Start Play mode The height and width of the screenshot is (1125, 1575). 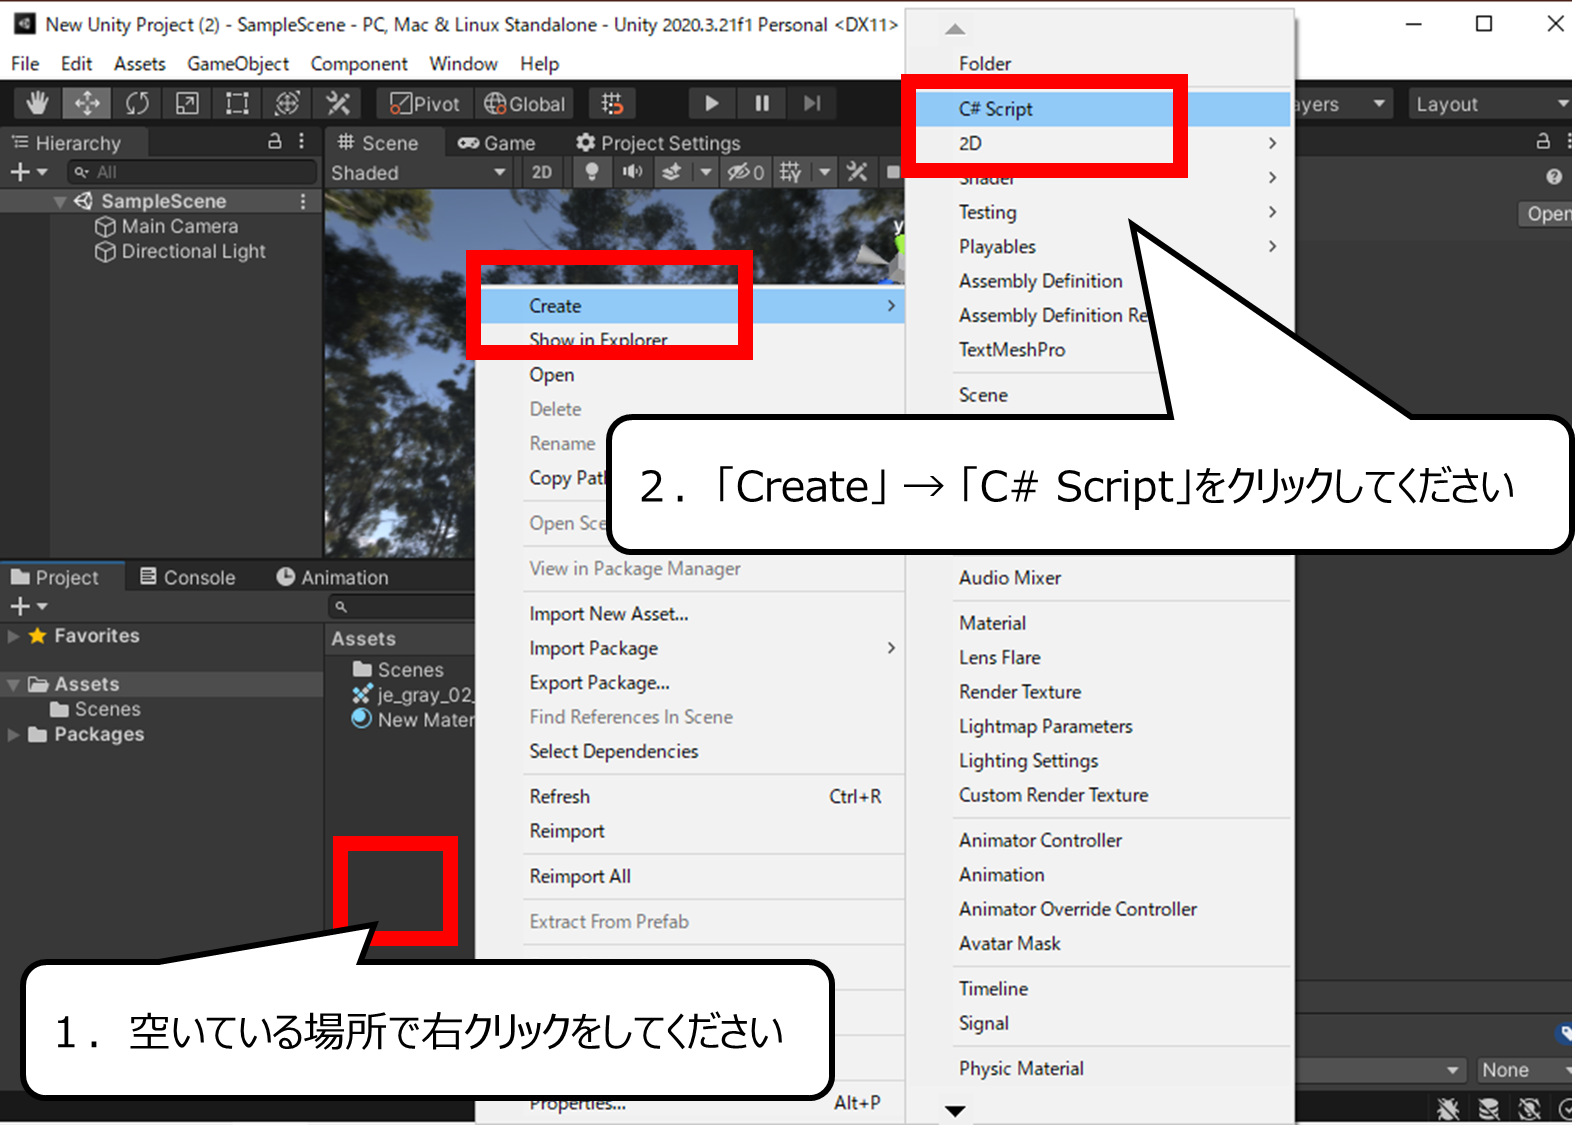[711, 104]
